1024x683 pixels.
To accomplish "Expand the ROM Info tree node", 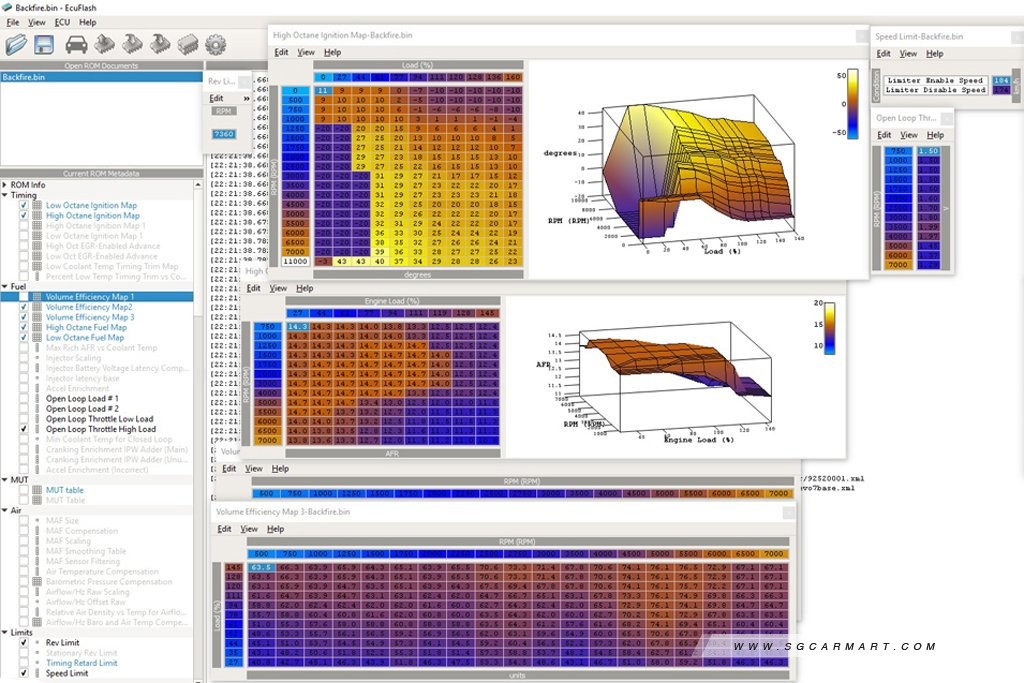I will click(5, 185).
